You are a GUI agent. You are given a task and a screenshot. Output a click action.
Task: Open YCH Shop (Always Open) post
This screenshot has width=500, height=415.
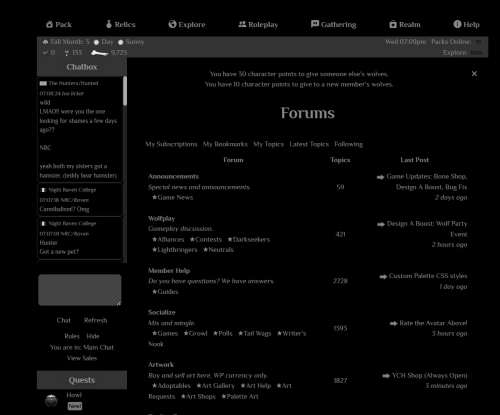click(430, 375)
